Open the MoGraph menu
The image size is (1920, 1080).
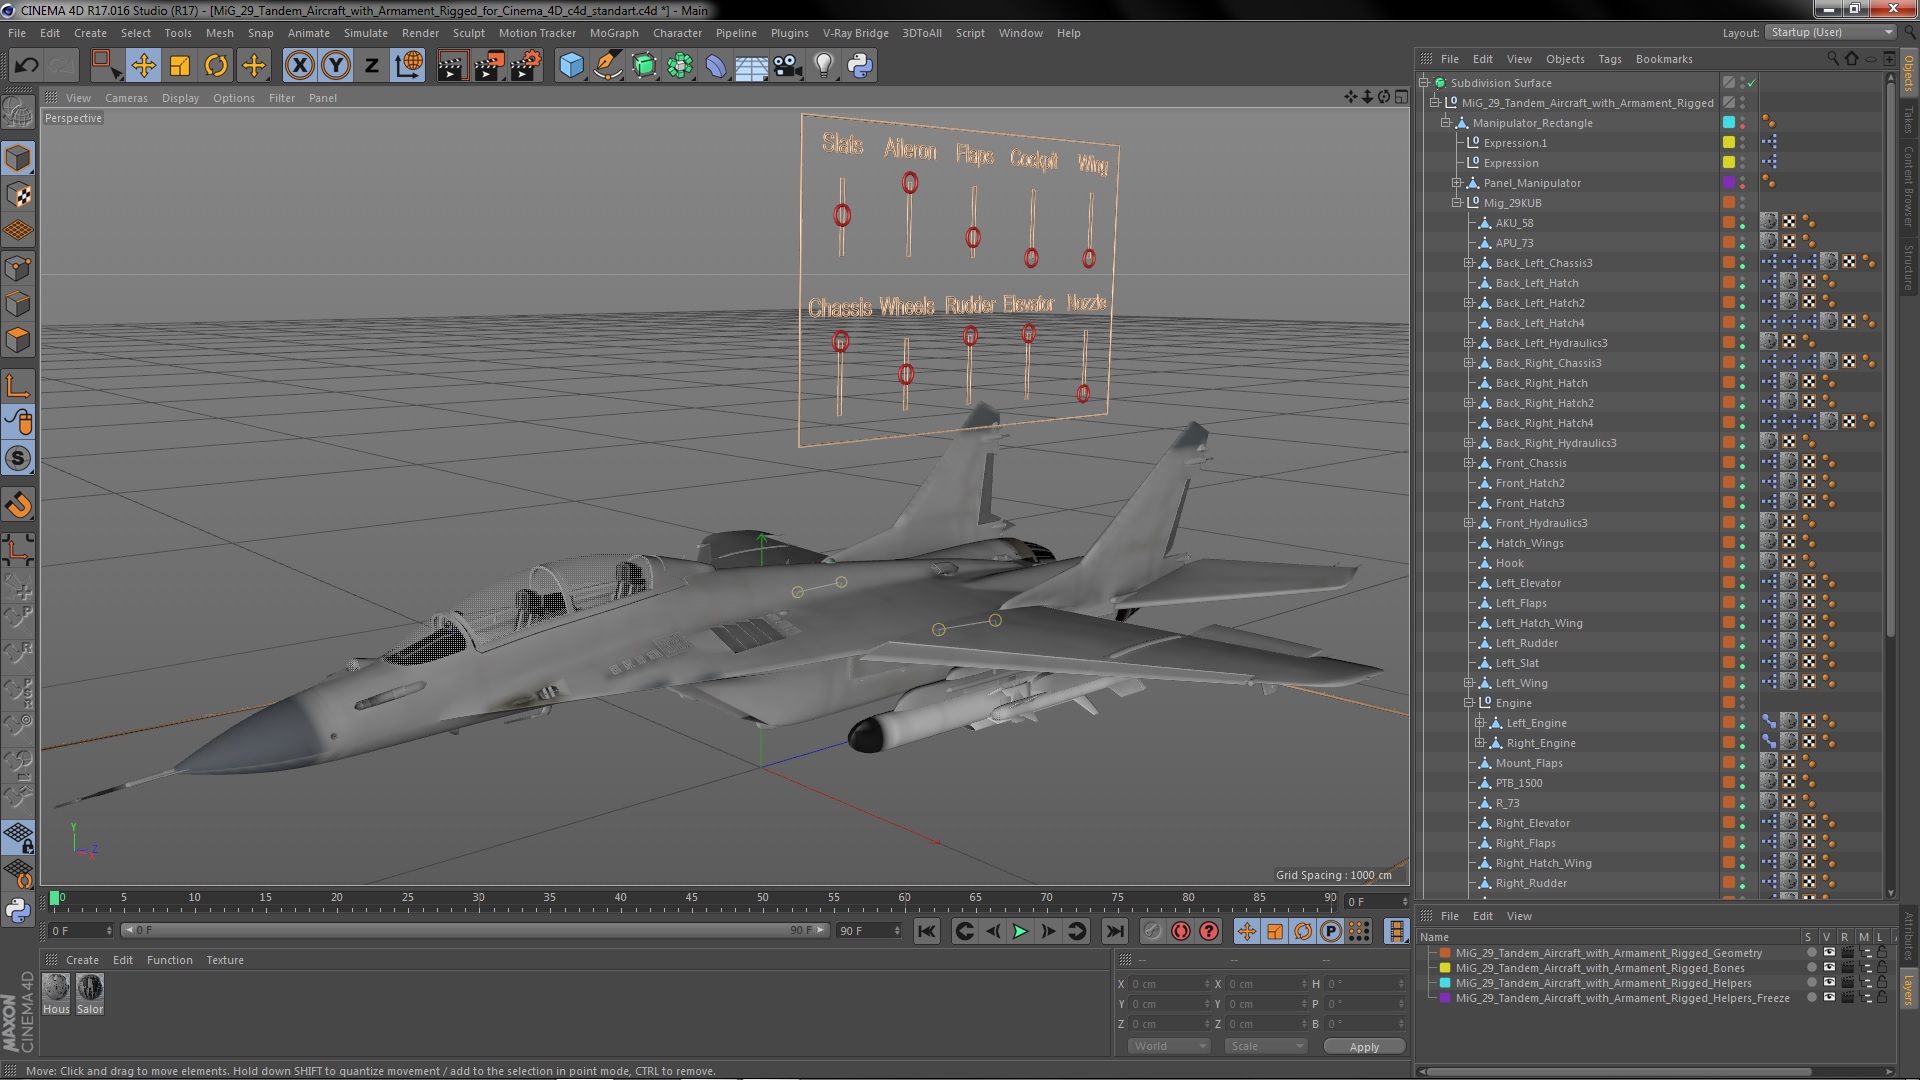[613, 33]
